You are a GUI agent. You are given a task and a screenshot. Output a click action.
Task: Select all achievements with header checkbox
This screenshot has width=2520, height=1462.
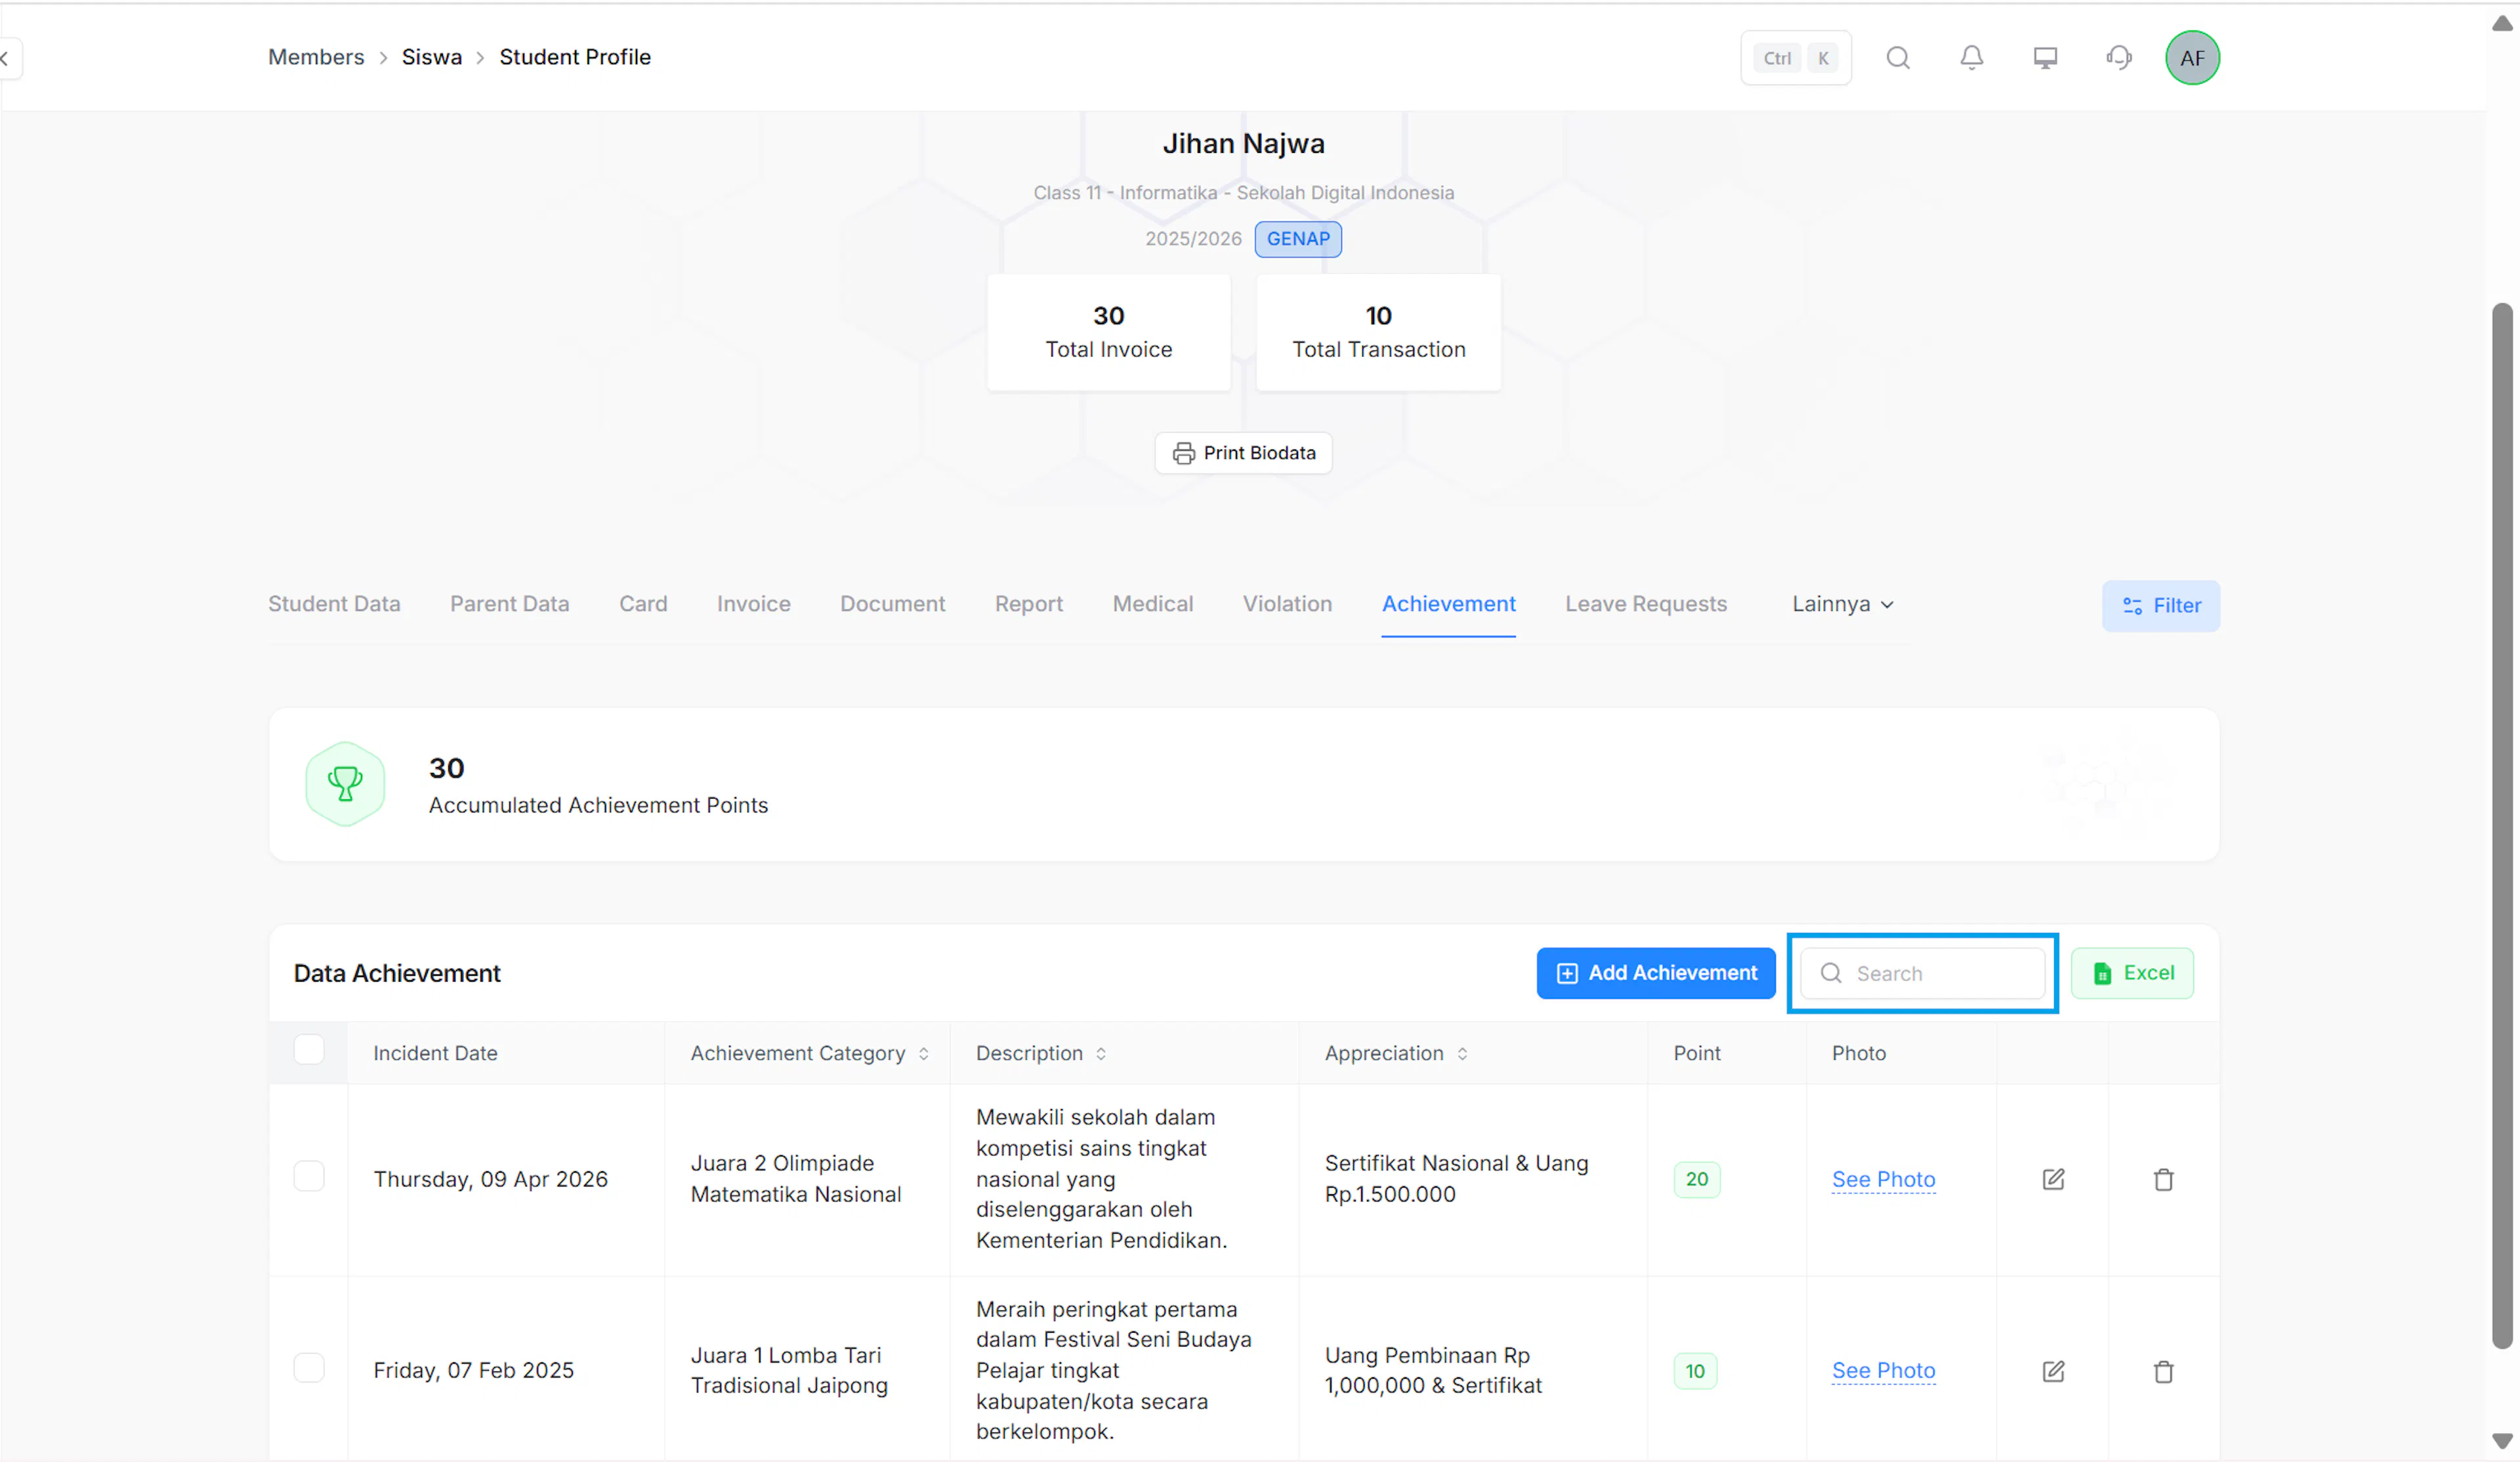coord(309,1050)
